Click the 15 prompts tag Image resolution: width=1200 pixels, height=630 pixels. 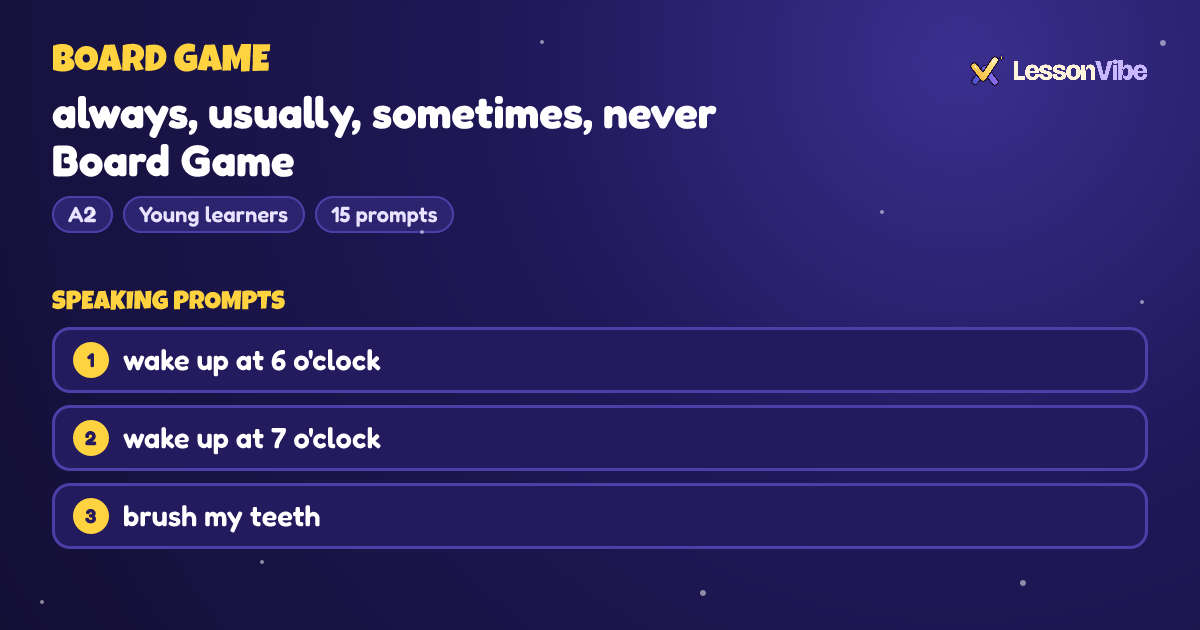[384, 215]
